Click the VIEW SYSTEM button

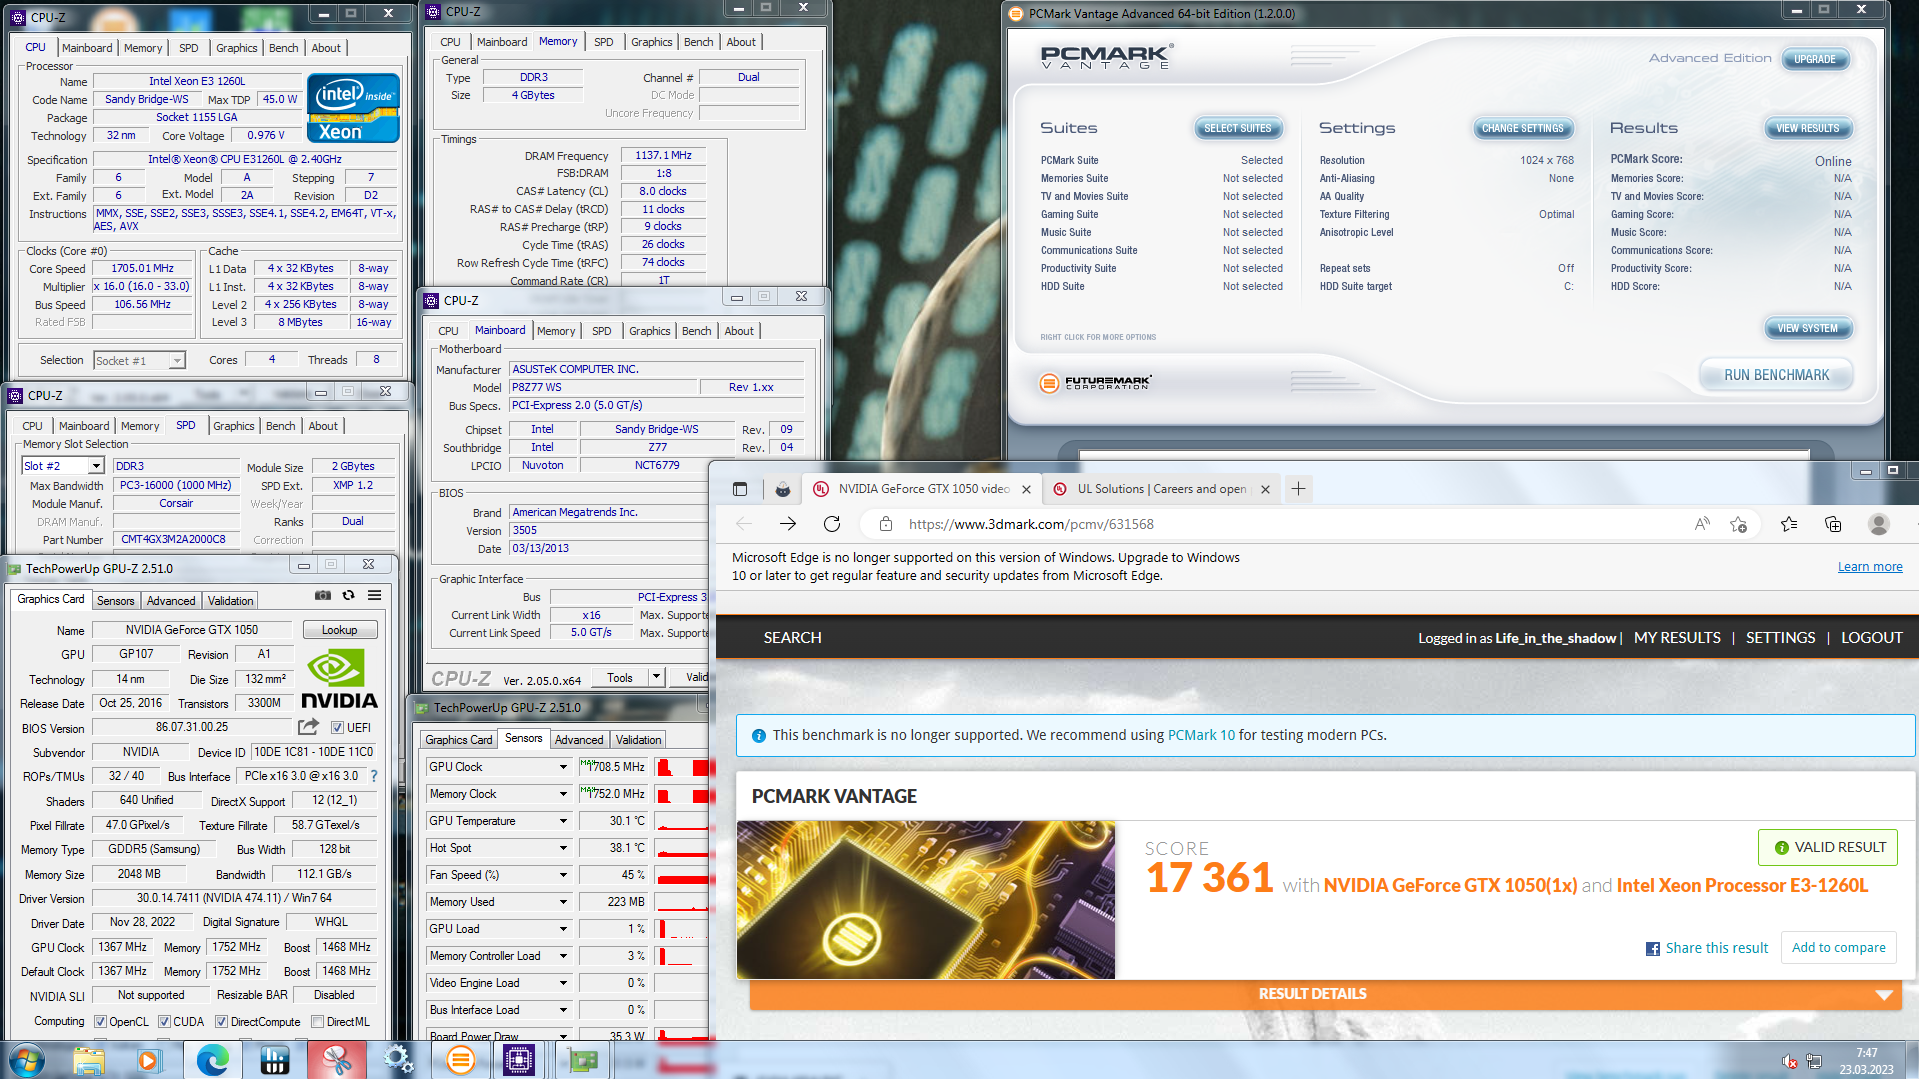coord(1807,328)
